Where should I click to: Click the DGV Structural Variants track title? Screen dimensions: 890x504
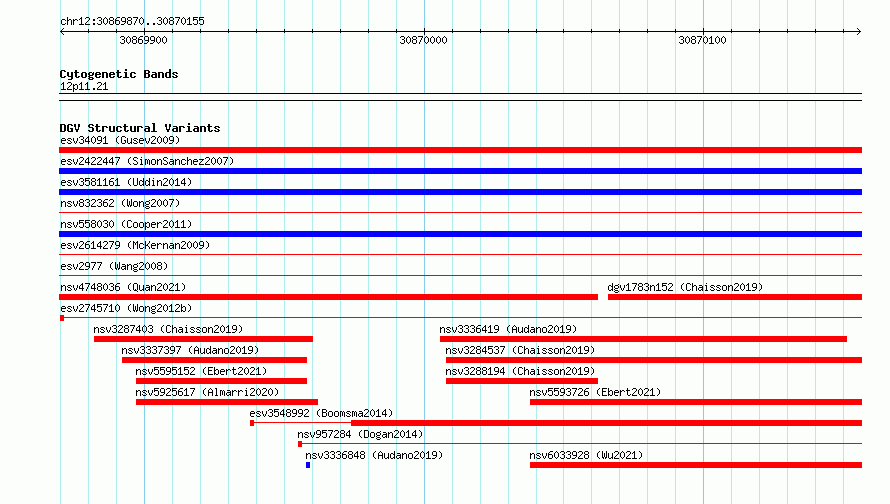[x=140, y=128]
